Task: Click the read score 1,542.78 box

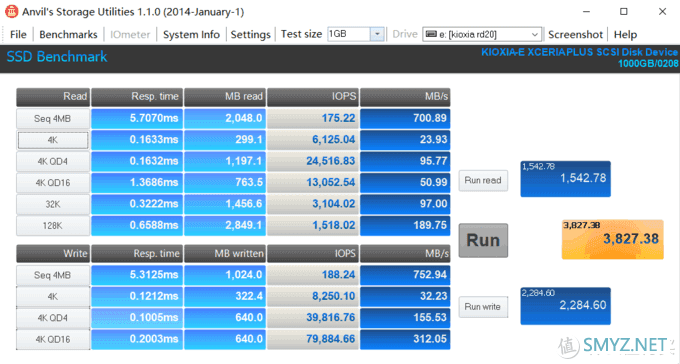Action: click(x=566, y=179)
